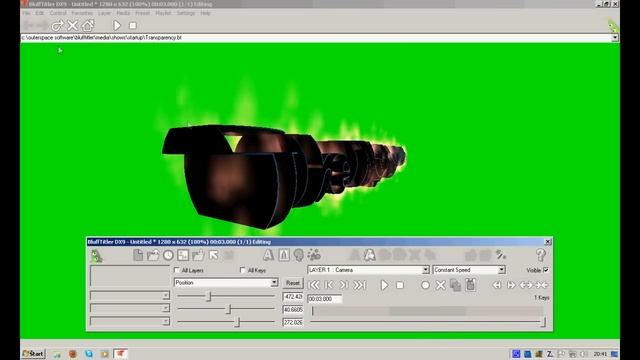This screenshot has height=360, width=640.
Task: Copy key icon
Action: [x=455, y=285]
